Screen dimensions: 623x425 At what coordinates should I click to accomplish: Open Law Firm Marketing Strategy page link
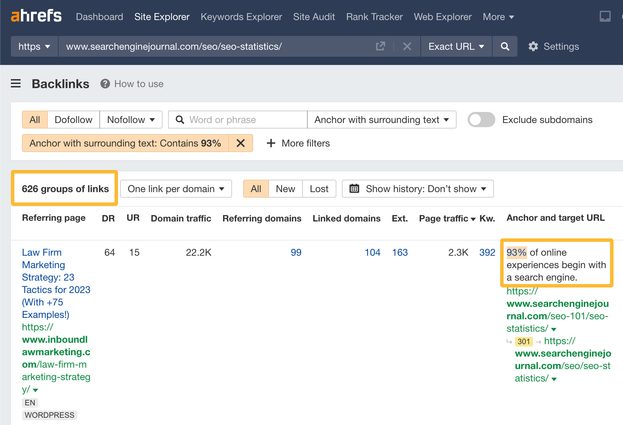(x=56, y=283)
